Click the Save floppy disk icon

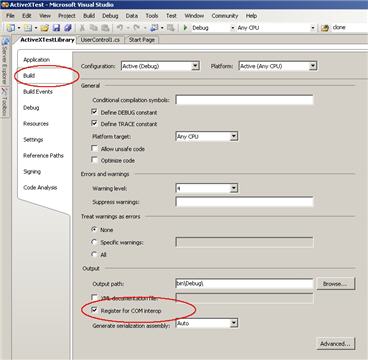56,28
